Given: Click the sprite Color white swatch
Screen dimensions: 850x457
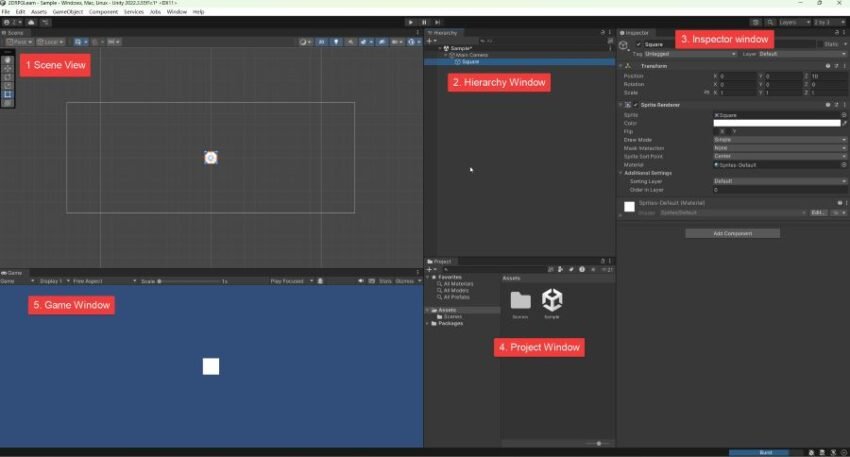Looking at the screenshot, I should point(777,123).
